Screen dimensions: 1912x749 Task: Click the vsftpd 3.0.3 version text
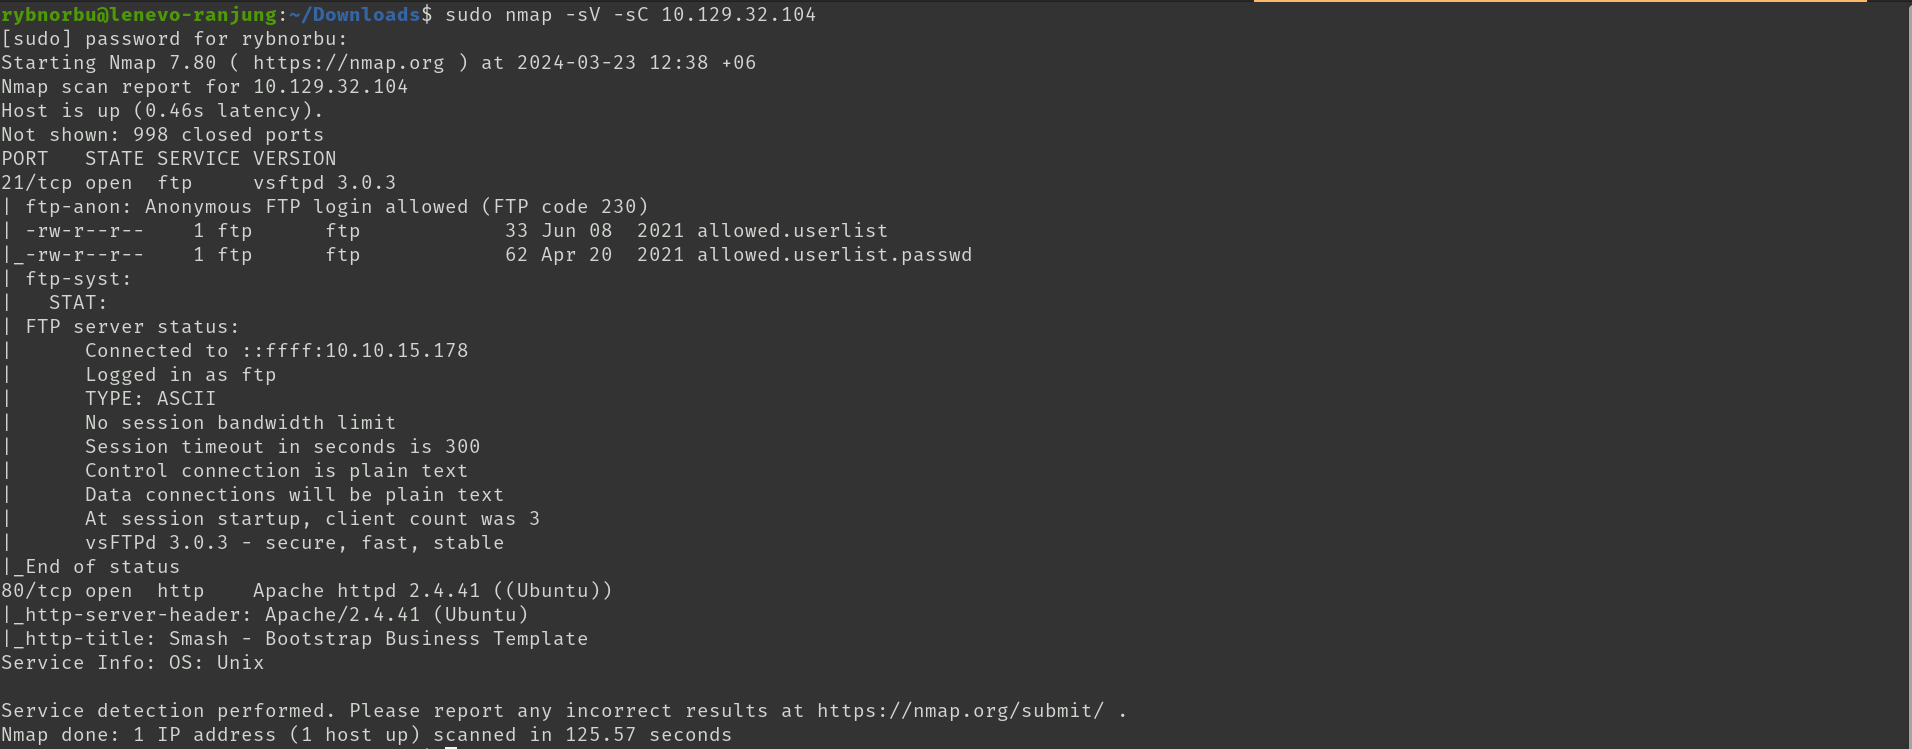coord(324,183)
